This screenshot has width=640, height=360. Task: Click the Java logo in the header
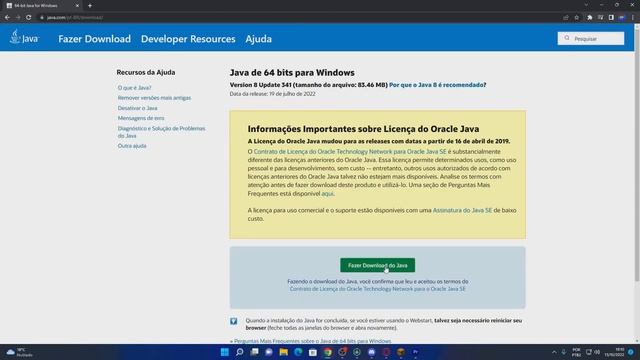[24, 38]
